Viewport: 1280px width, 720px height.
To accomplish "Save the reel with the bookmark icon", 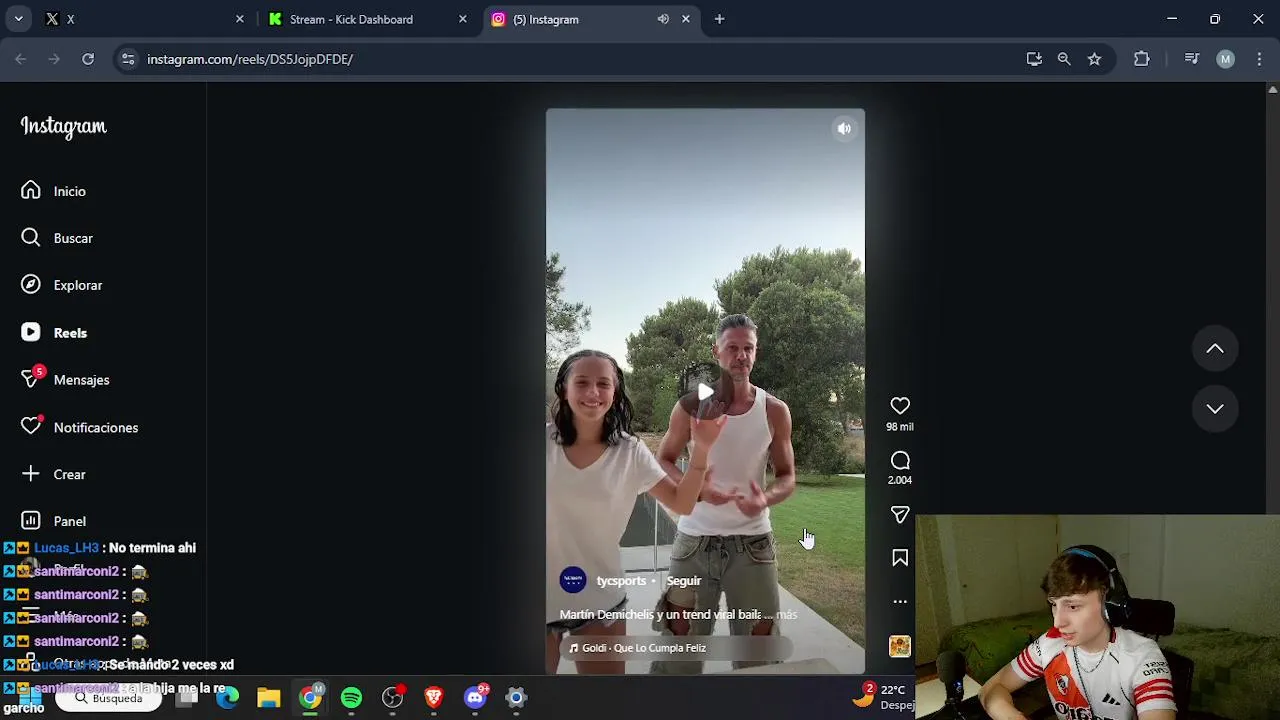I will [x=900, y=558].
